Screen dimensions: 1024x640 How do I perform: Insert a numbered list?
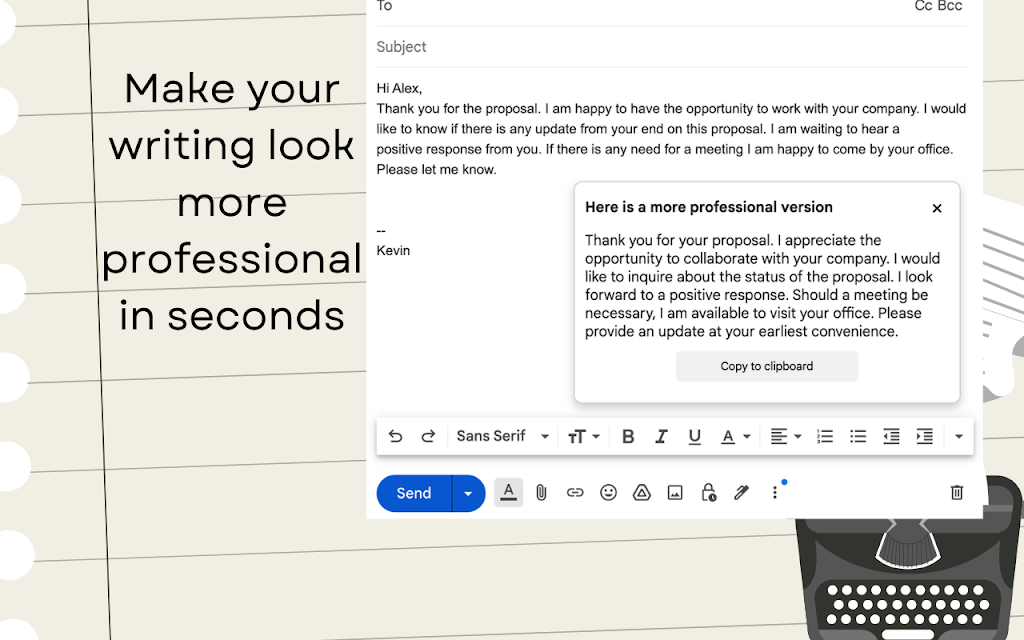point(825,436)
